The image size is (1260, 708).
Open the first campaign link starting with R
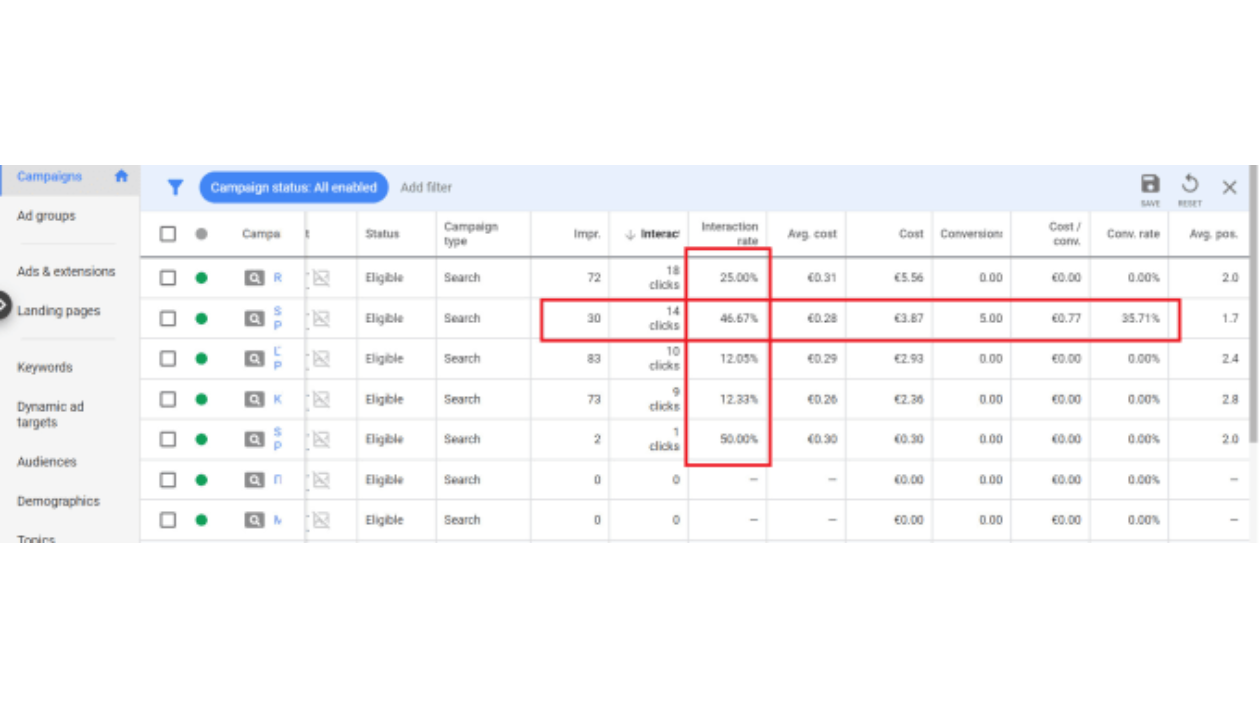click(278, 278)
